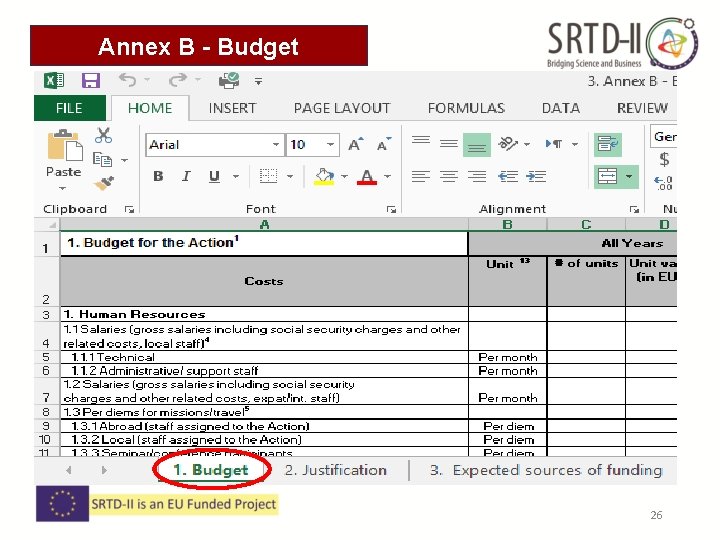Increase indent icon
This screenshot has height=540, width=720.
536,176
